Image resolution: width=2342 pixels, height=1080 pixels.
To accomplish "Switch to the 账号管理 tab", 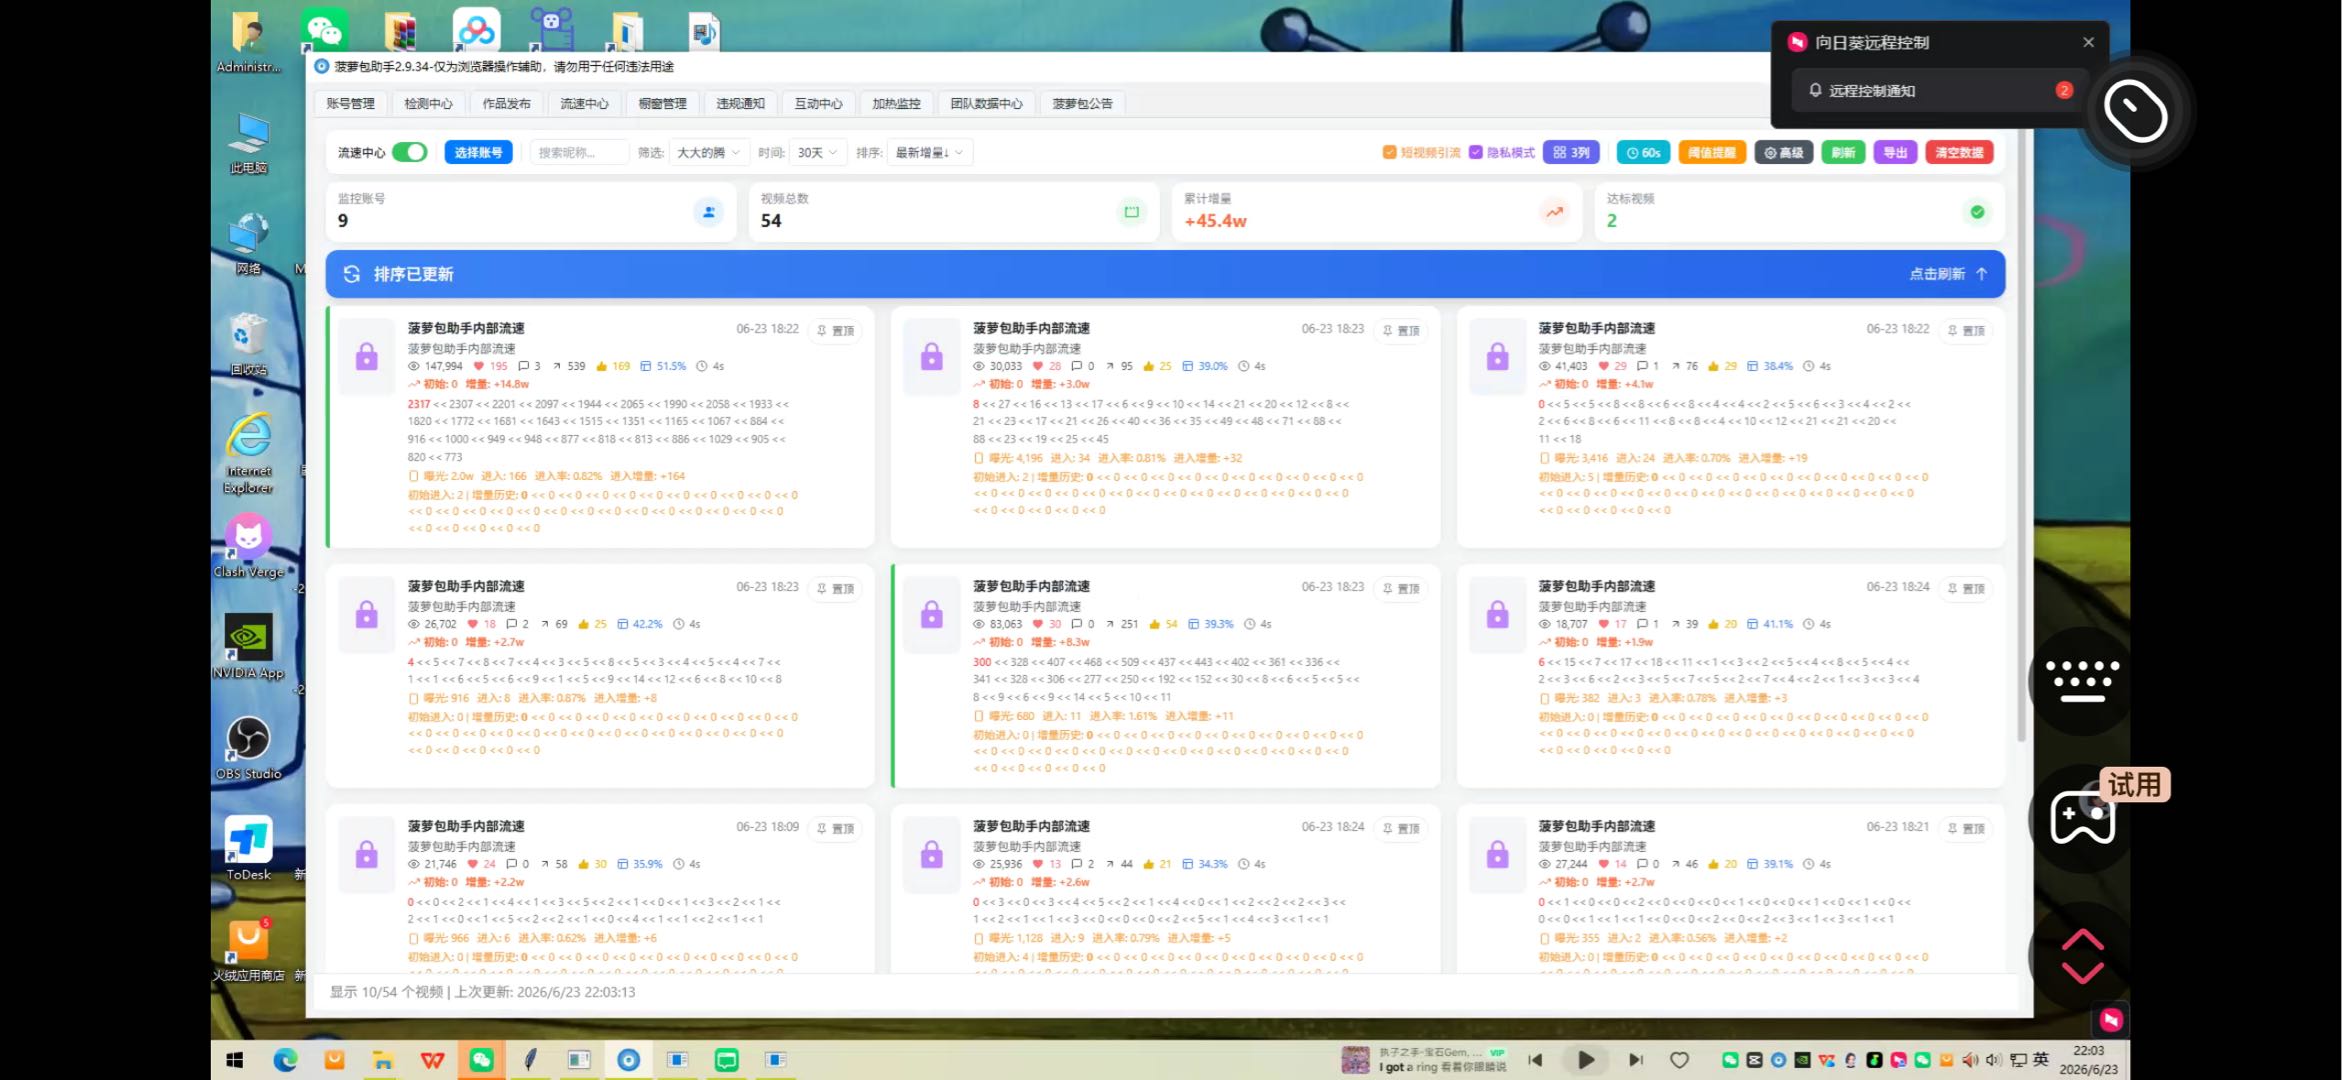I will pyautogui.click(x=350, y=103).
